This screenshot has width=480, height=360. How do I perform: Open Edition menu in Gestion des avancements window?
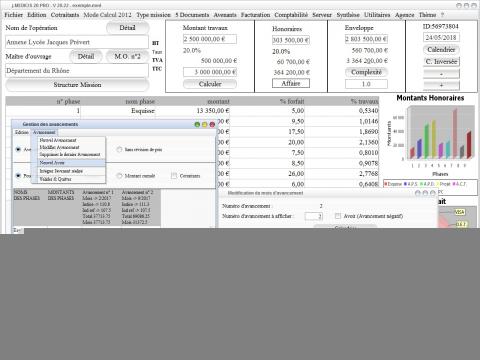[22, 132]
